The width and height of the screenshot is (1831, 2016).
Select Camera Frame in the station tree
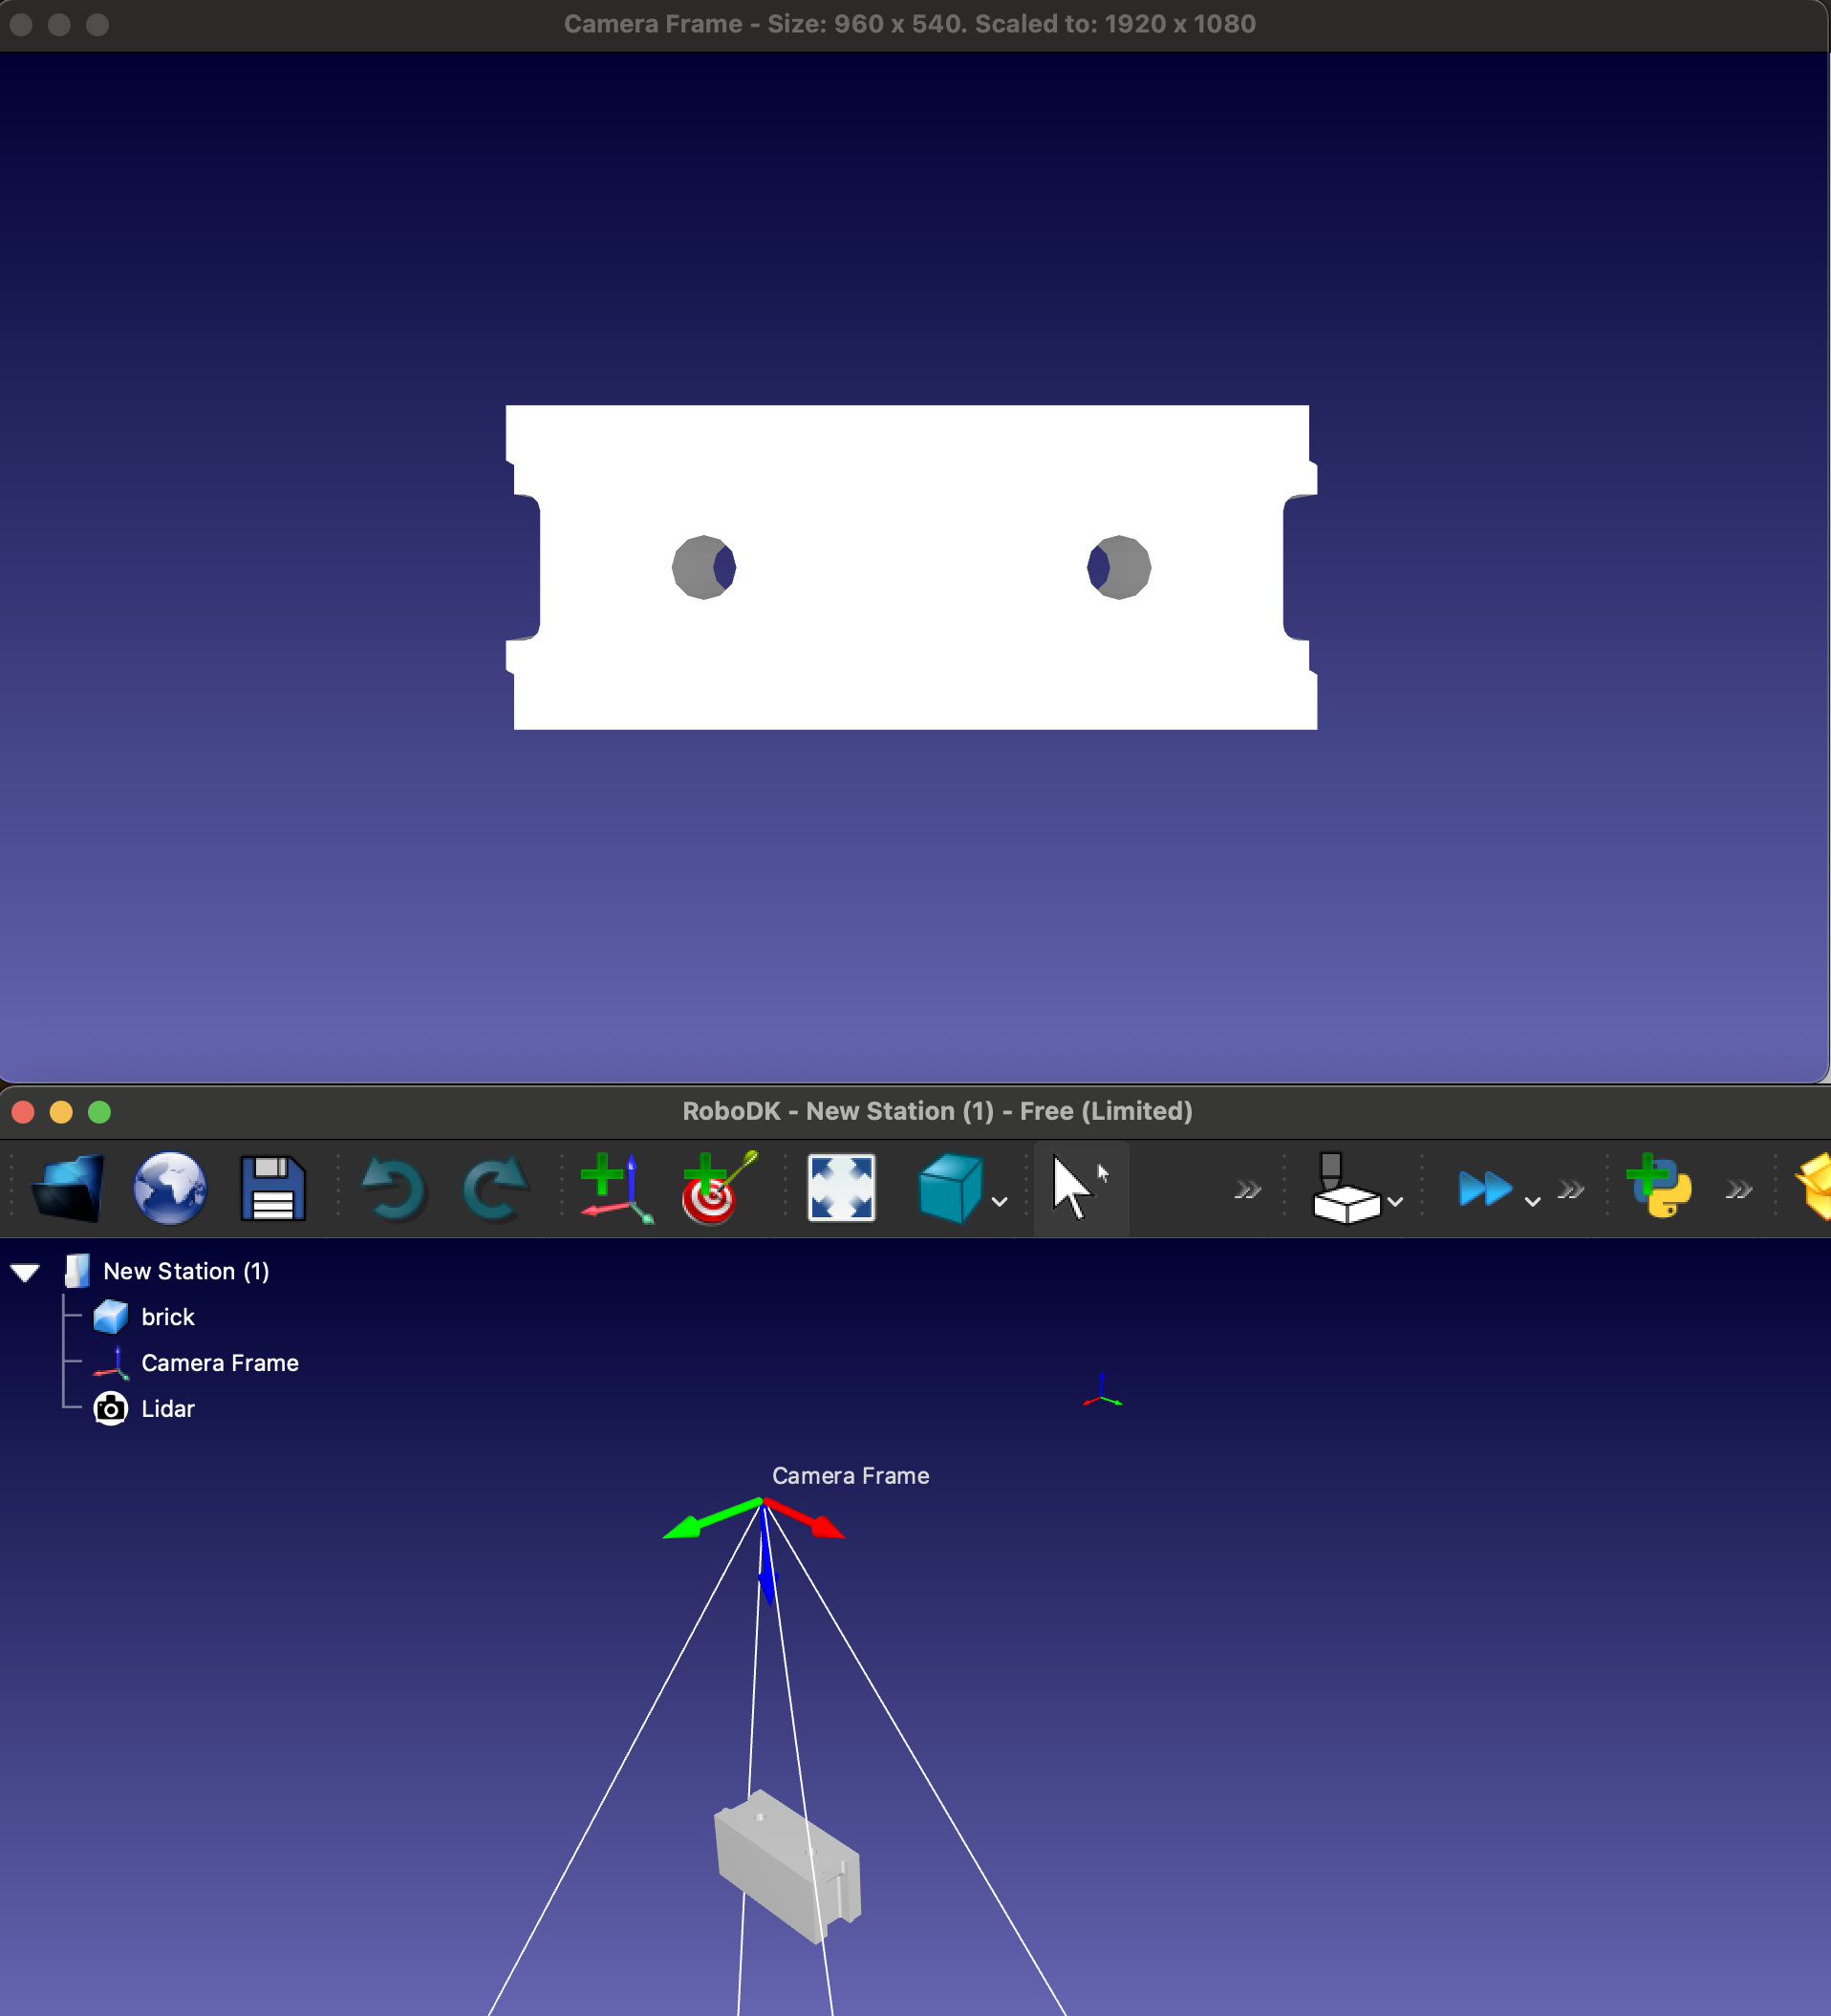220,1363
